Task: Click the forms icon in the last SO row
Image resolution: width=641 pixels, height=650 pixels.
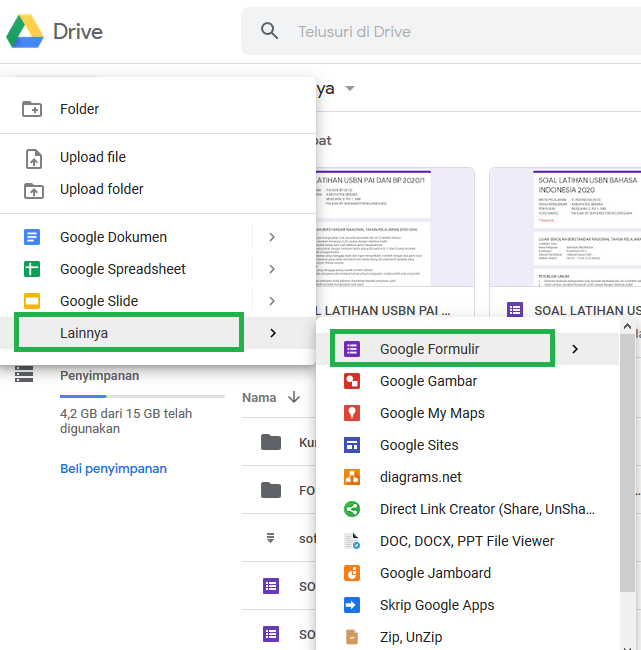Action: tap(271, 634)
